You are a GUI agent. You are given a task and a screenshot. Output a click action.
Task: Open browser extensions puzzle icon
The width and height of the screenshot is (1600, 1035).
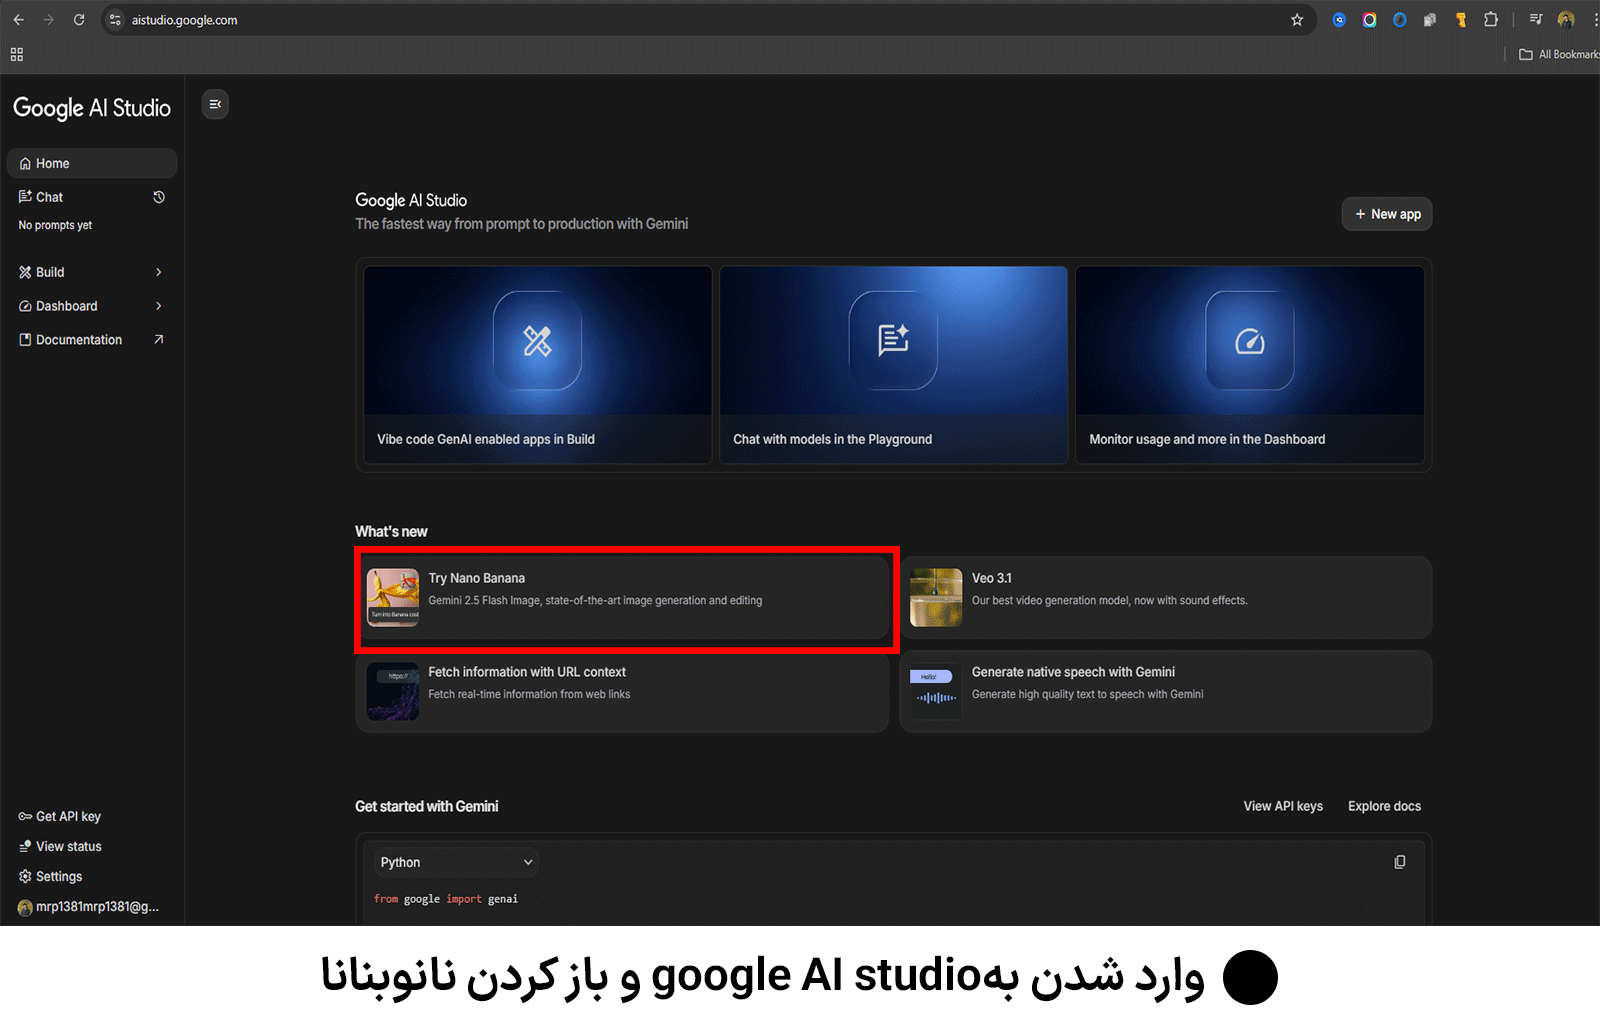click(x=1491, y=20)
